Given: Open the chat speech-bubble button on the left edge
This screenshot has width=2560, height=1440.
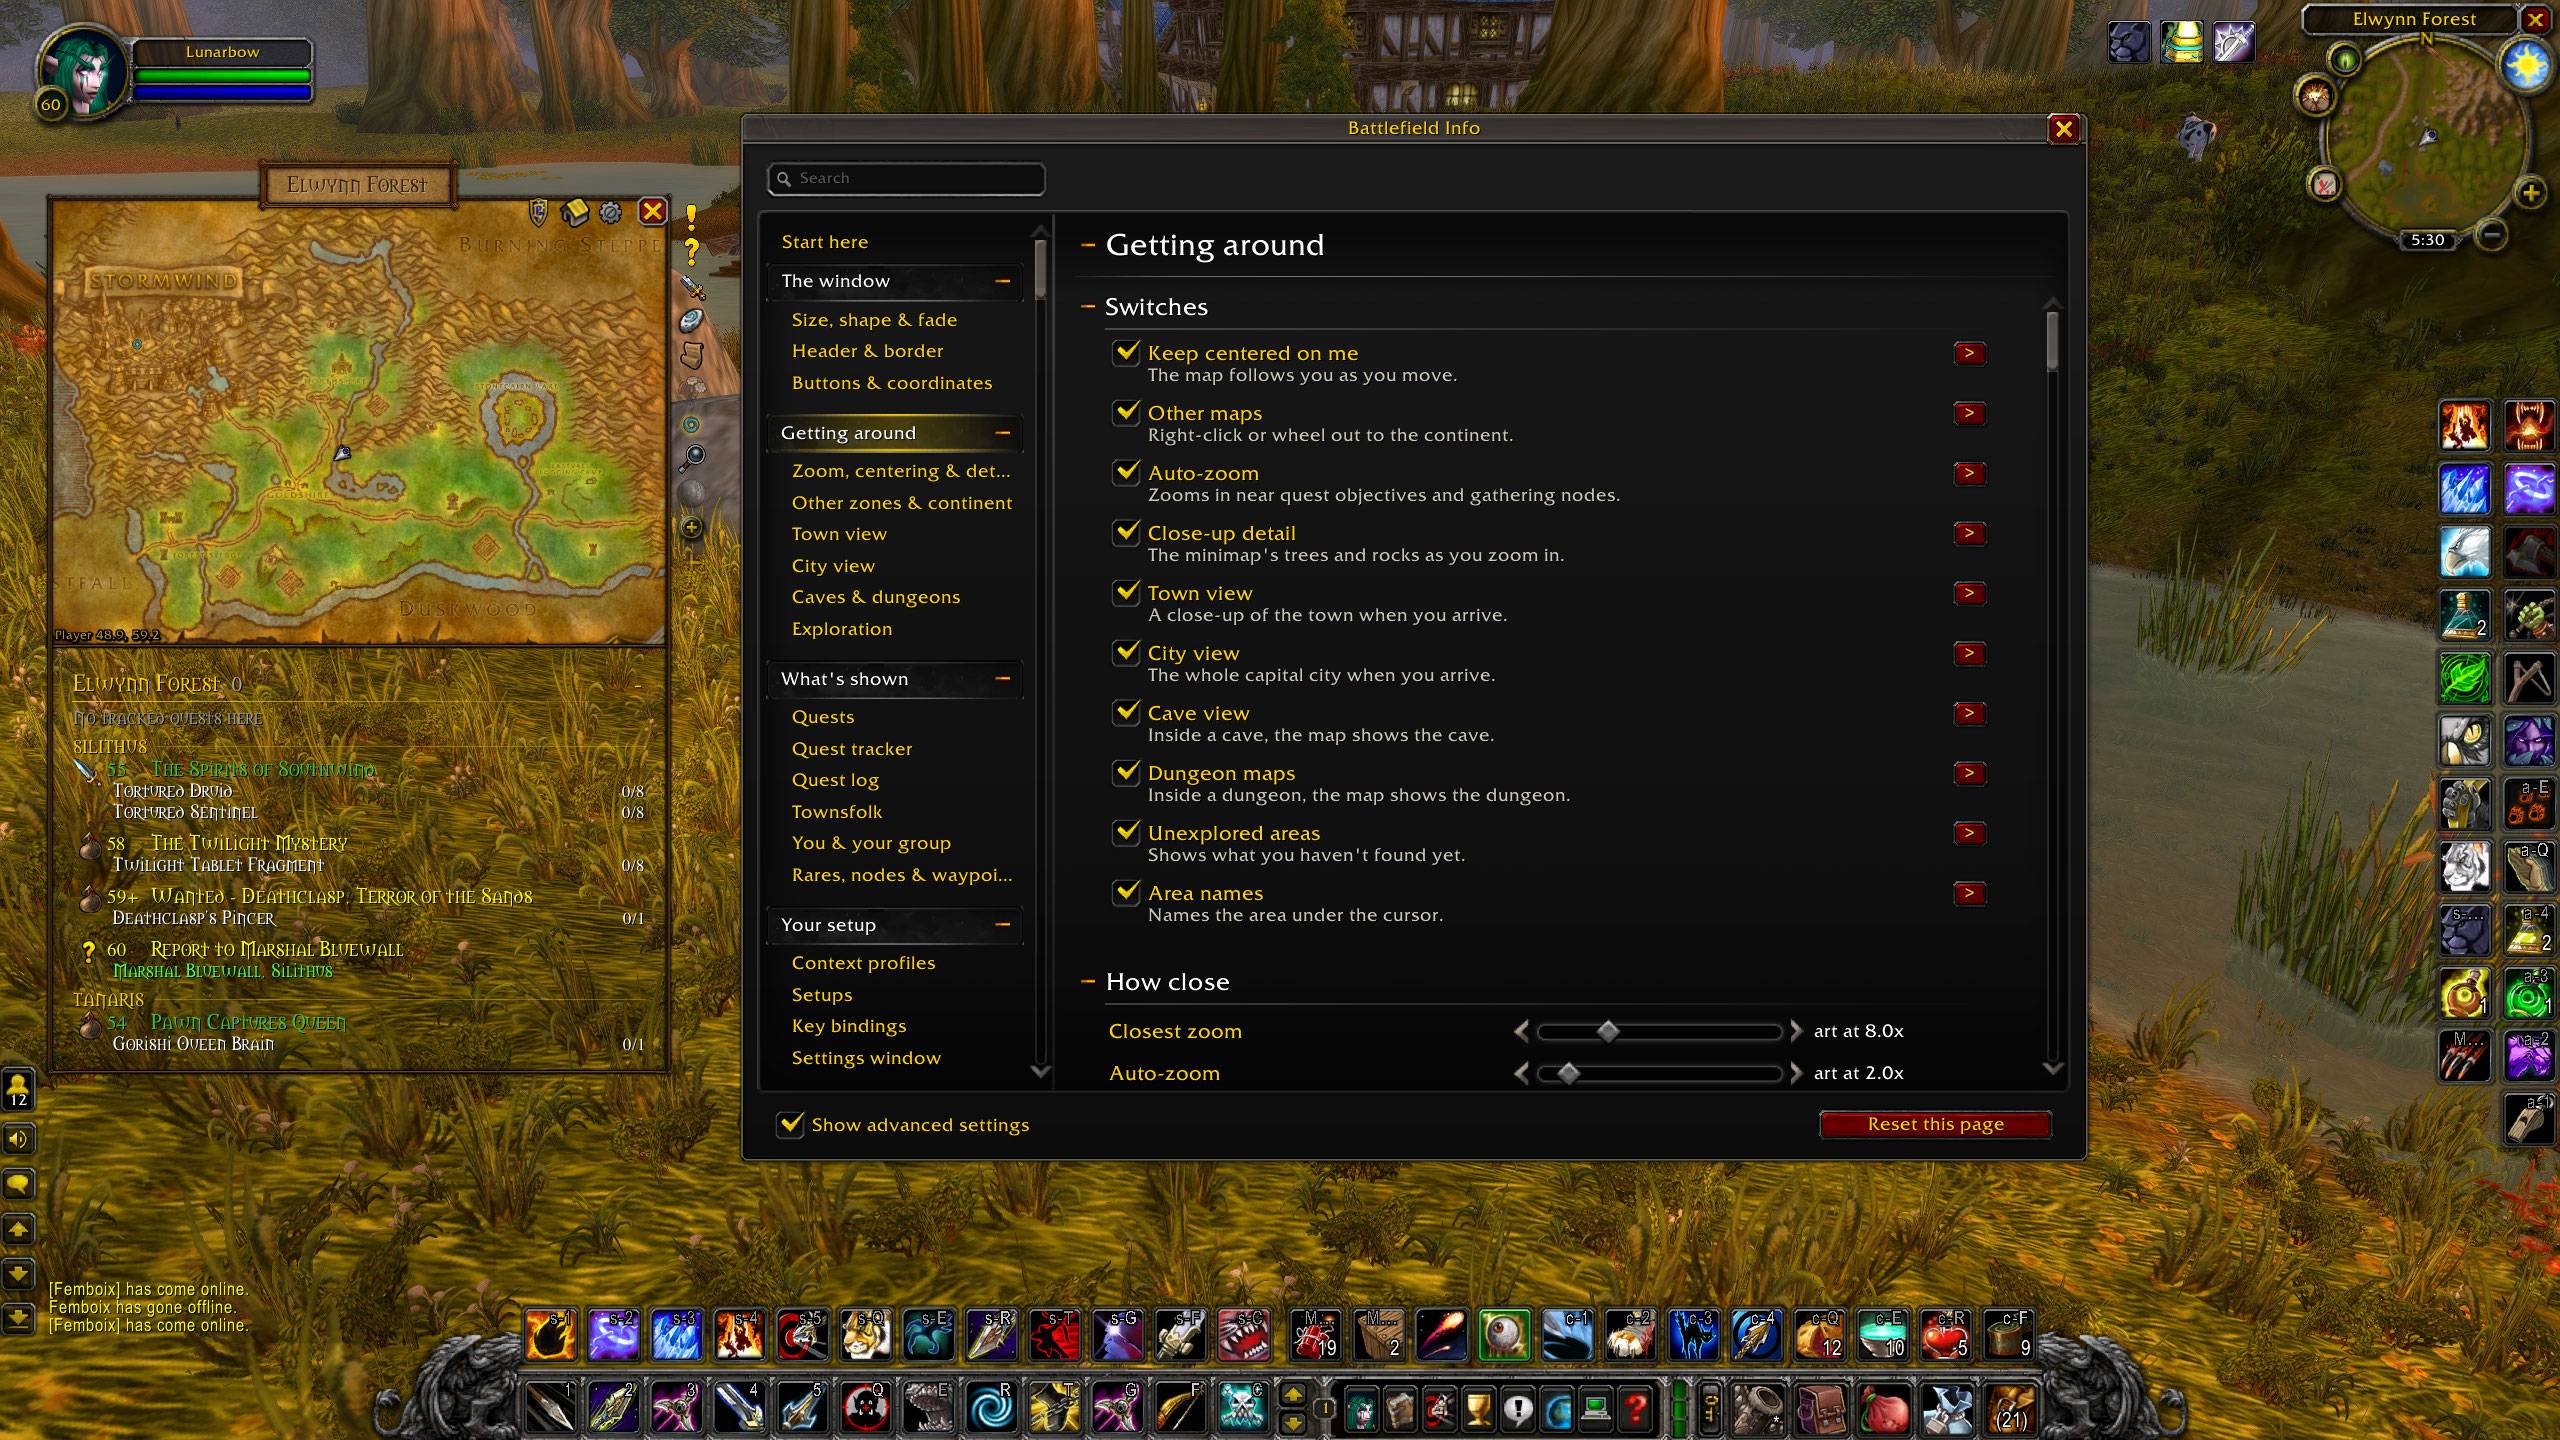Looking at the screenshot, I should pos(18,1184).
